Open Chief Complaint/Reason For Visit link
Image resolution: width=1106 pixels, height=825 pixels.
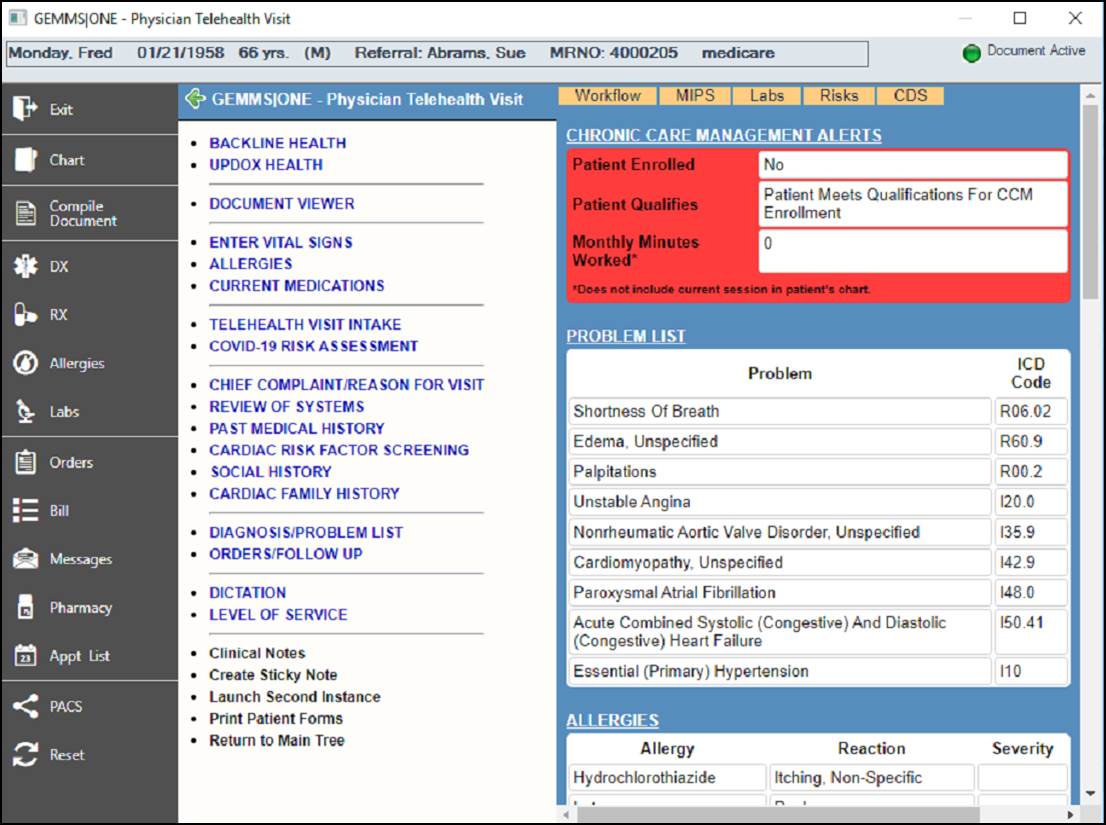coord(346,385)
